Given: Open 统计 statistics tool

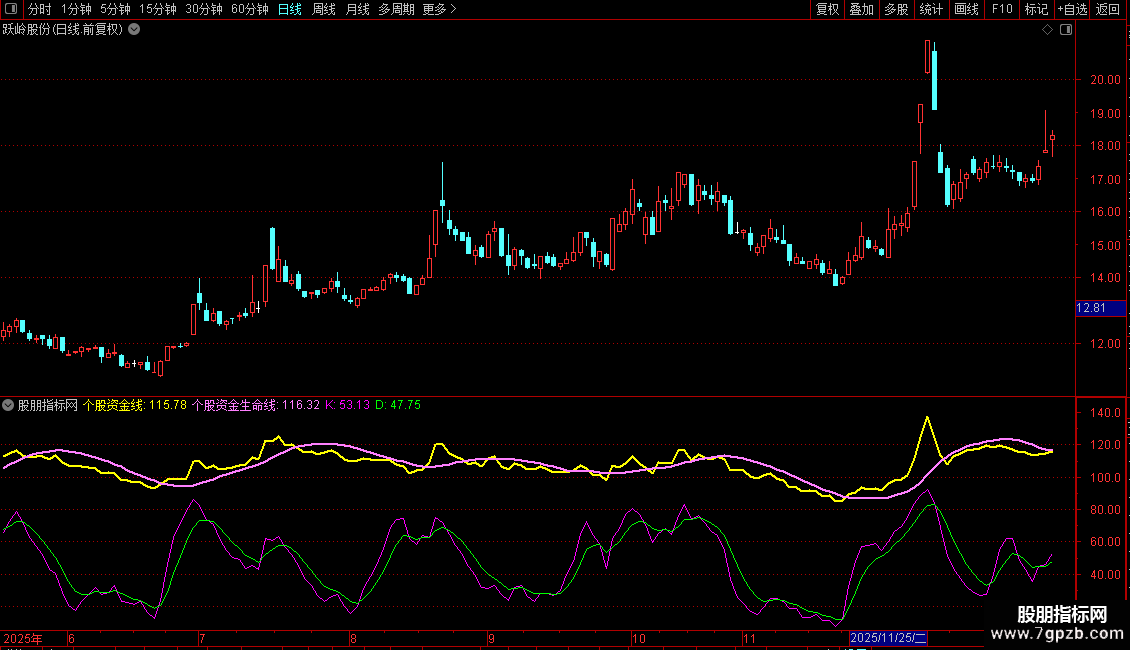Looking at the screenshot, I should click(x=931, y=9).
